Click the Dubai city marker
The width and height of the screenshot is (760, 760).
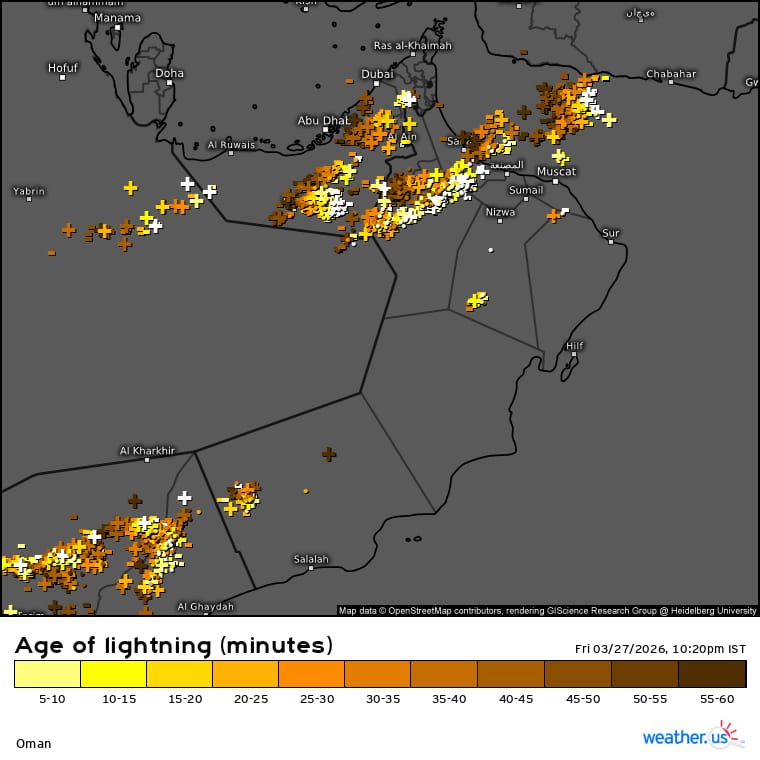376,84
